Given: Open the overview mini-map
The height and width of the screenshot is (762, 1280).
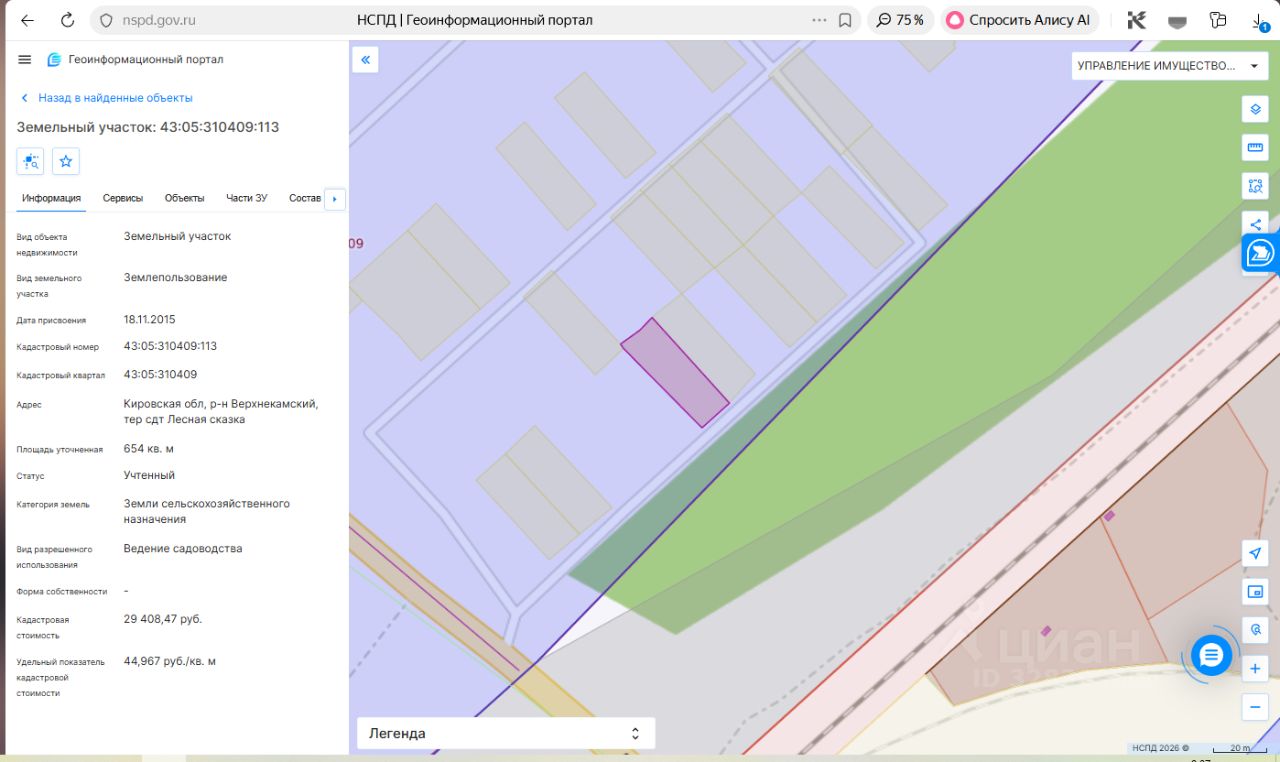Looking at the screenshot, I should [x=1255, y=591].
